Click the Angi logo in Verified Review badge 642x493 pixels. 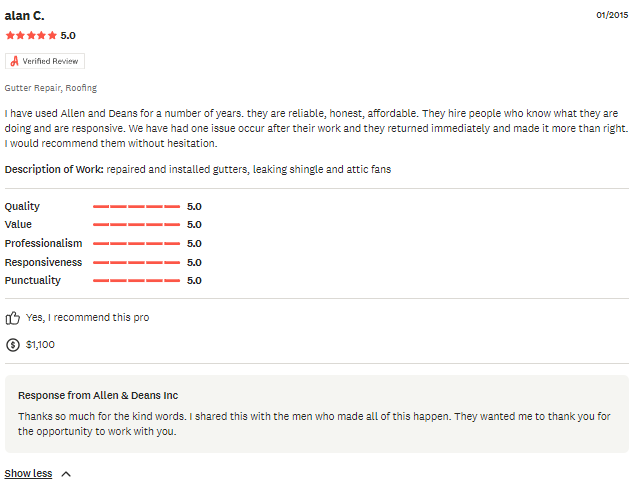(14, 61)
